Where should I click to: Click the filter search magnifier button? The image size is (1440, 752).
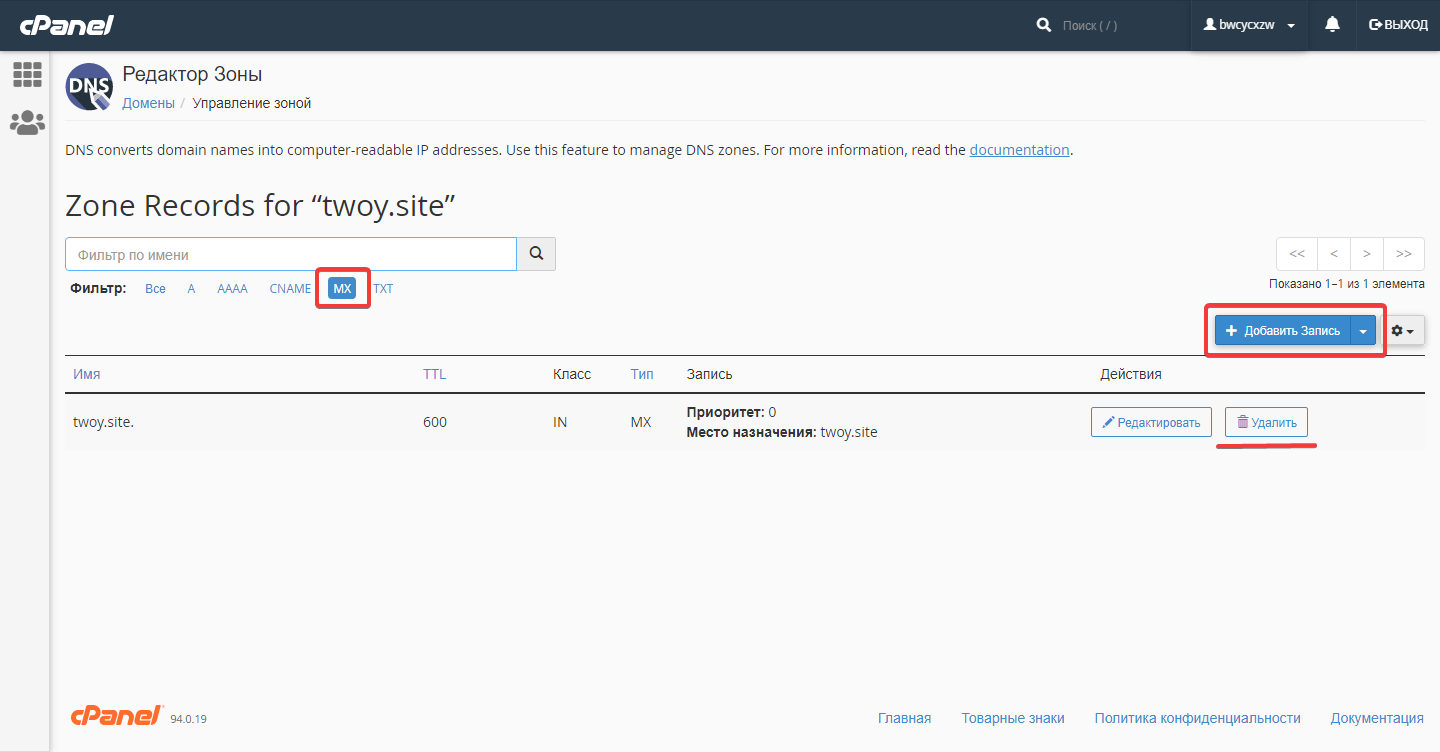coord(536,254)
